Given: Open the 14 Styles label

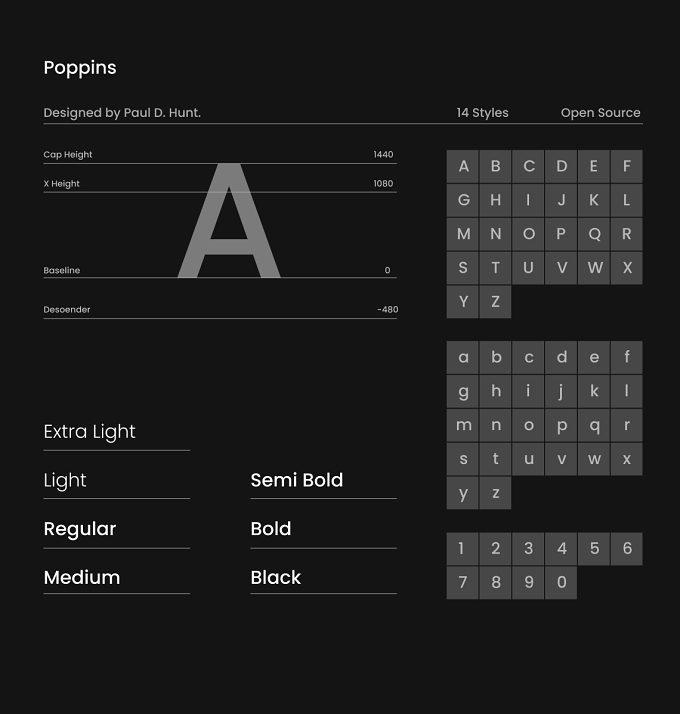Looking at the screenshot, I should 482,112.
